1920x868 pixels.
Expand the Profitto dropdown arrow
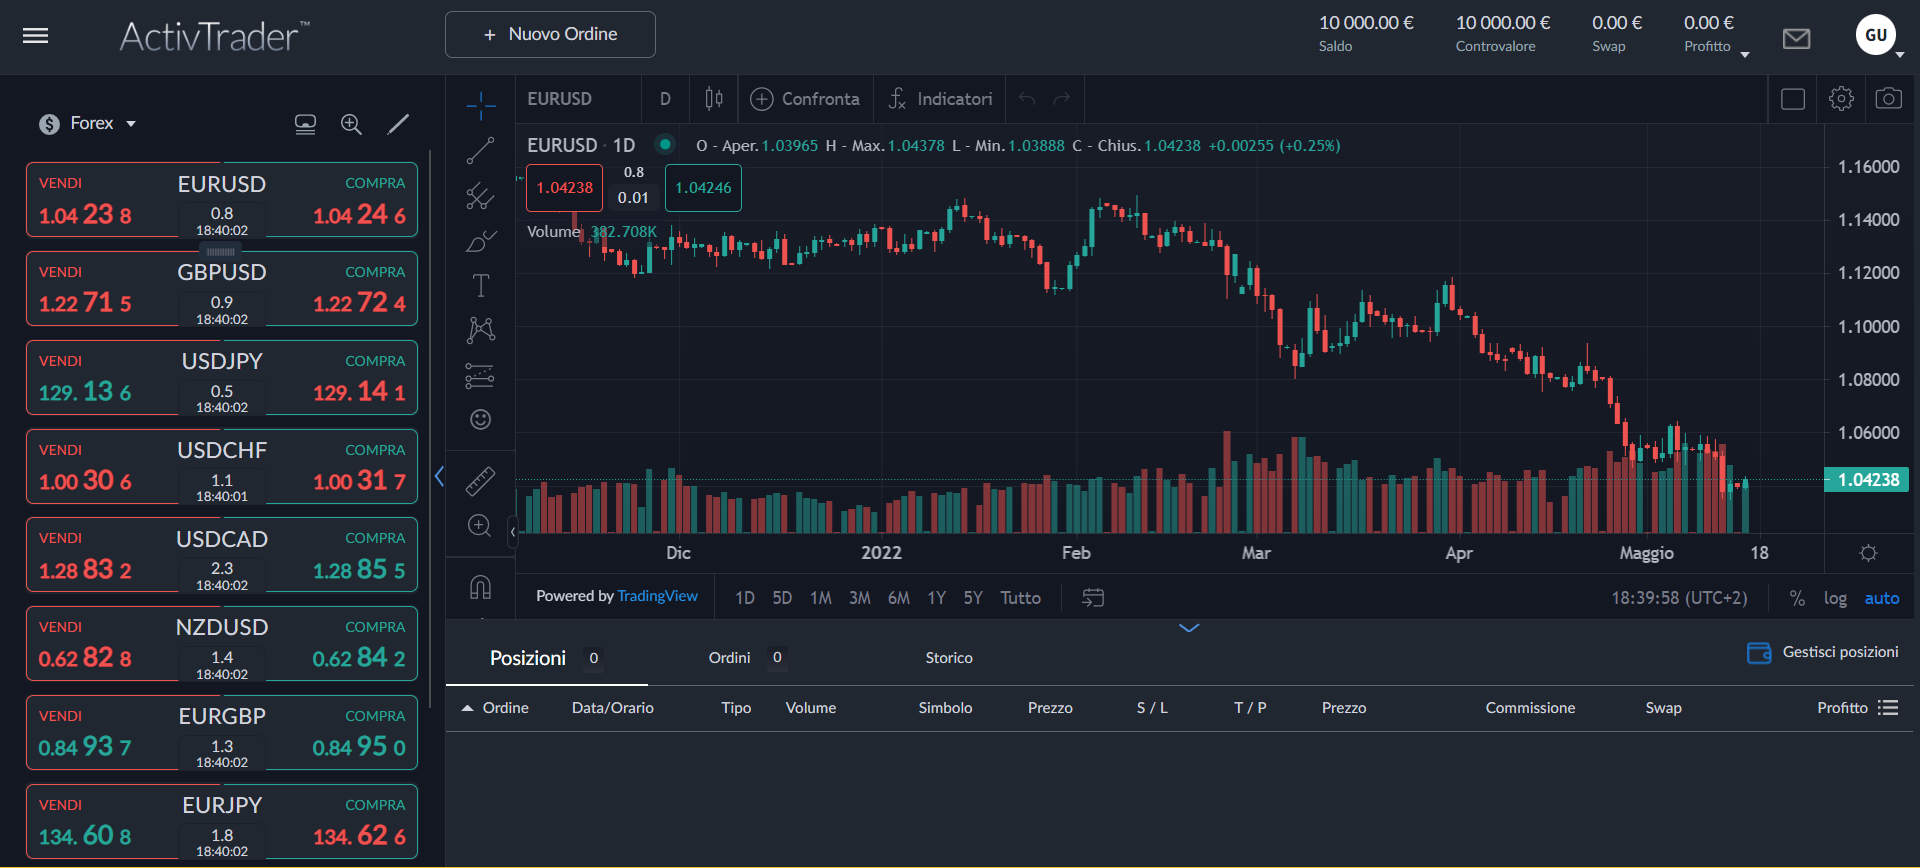click(1745, 55)
